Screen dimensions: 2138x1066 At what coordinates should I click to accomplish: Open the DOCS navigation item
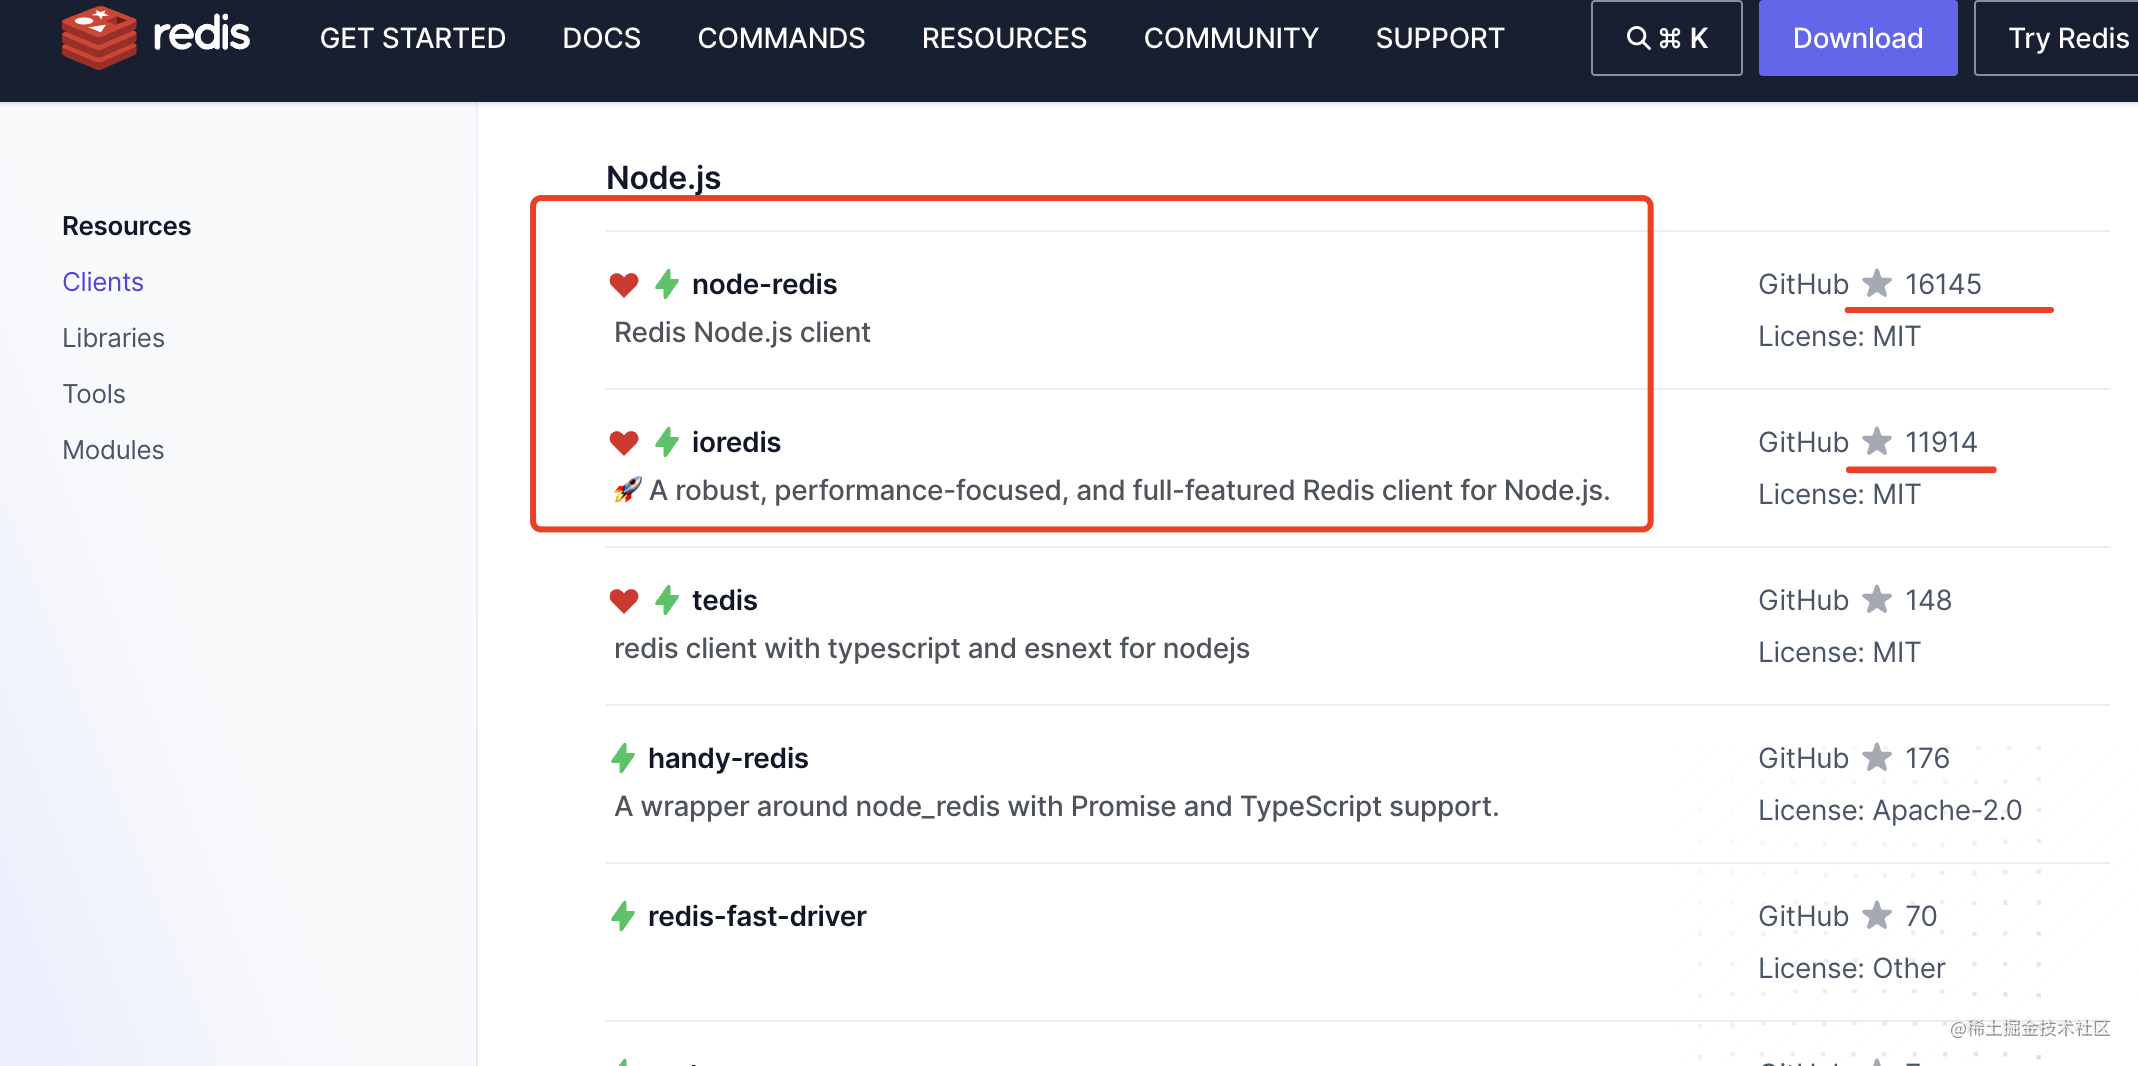[x=602, y=38]
